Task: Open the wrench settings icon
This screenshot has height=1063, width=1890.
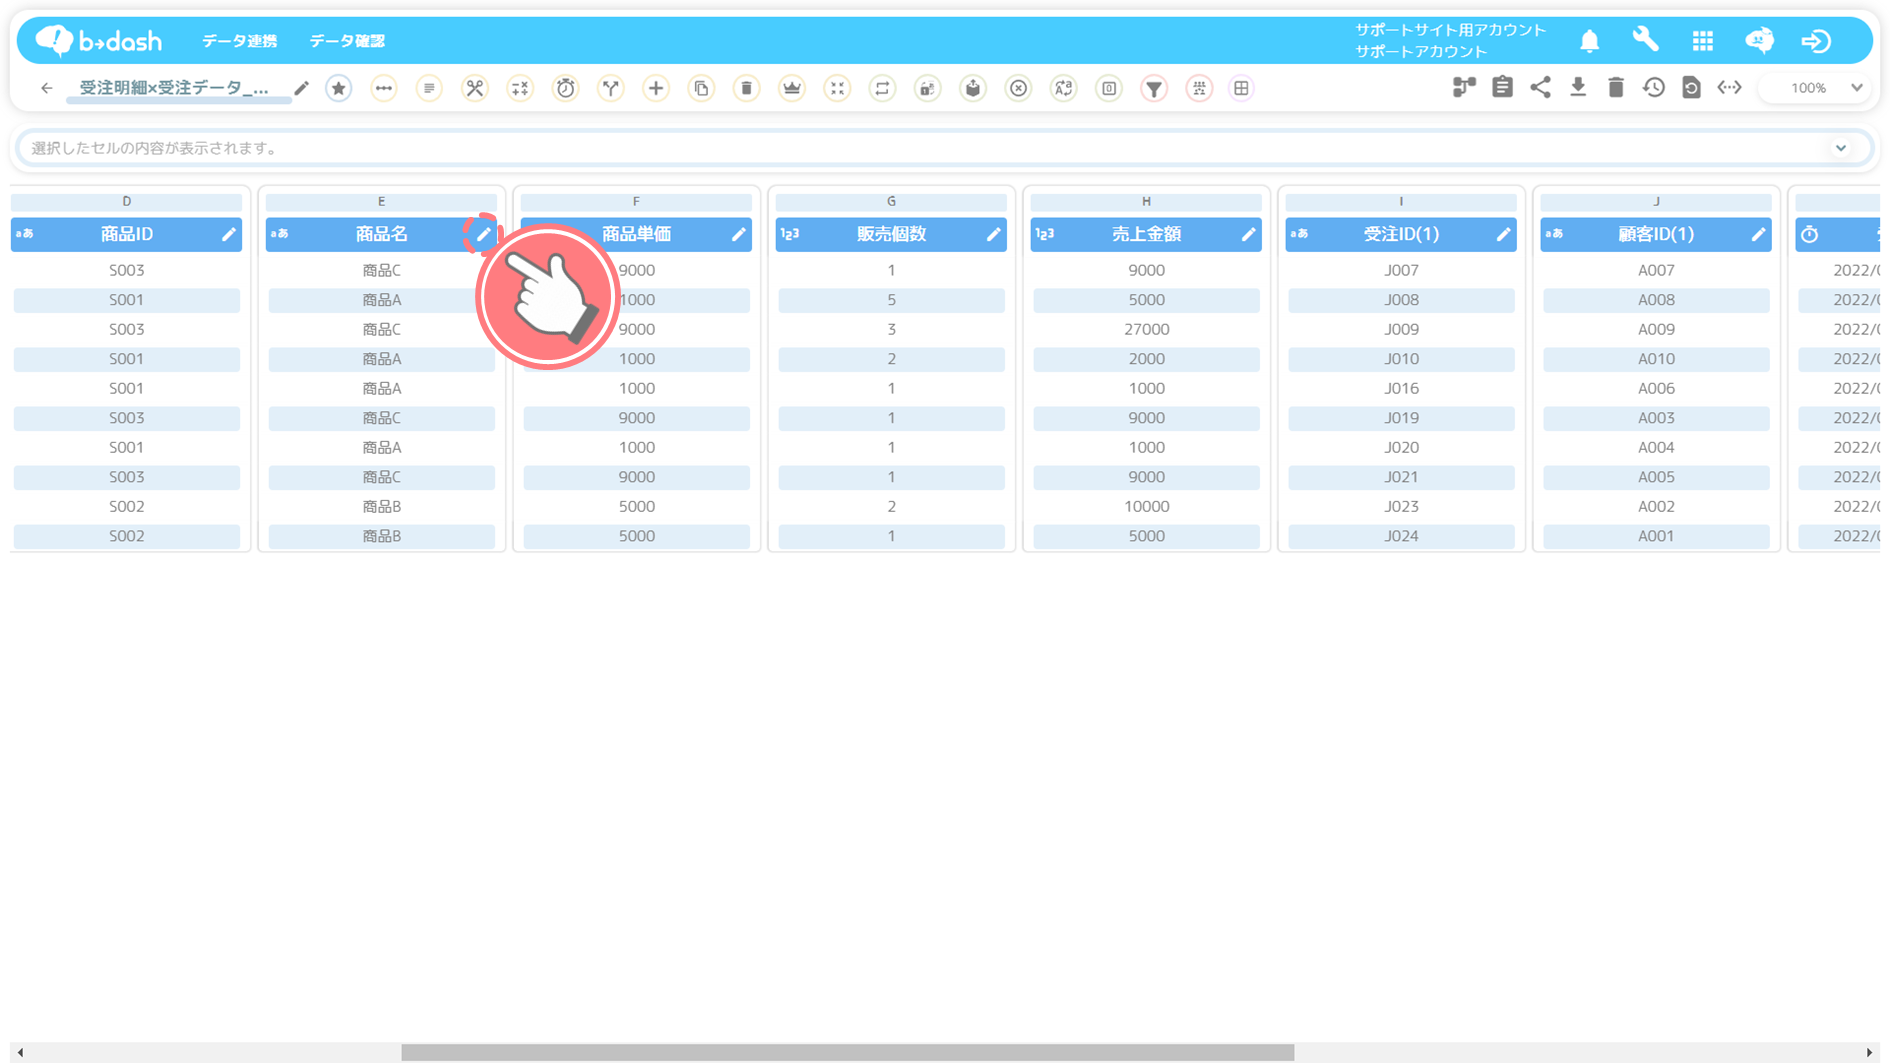Action: click(x=1645, y=40)
